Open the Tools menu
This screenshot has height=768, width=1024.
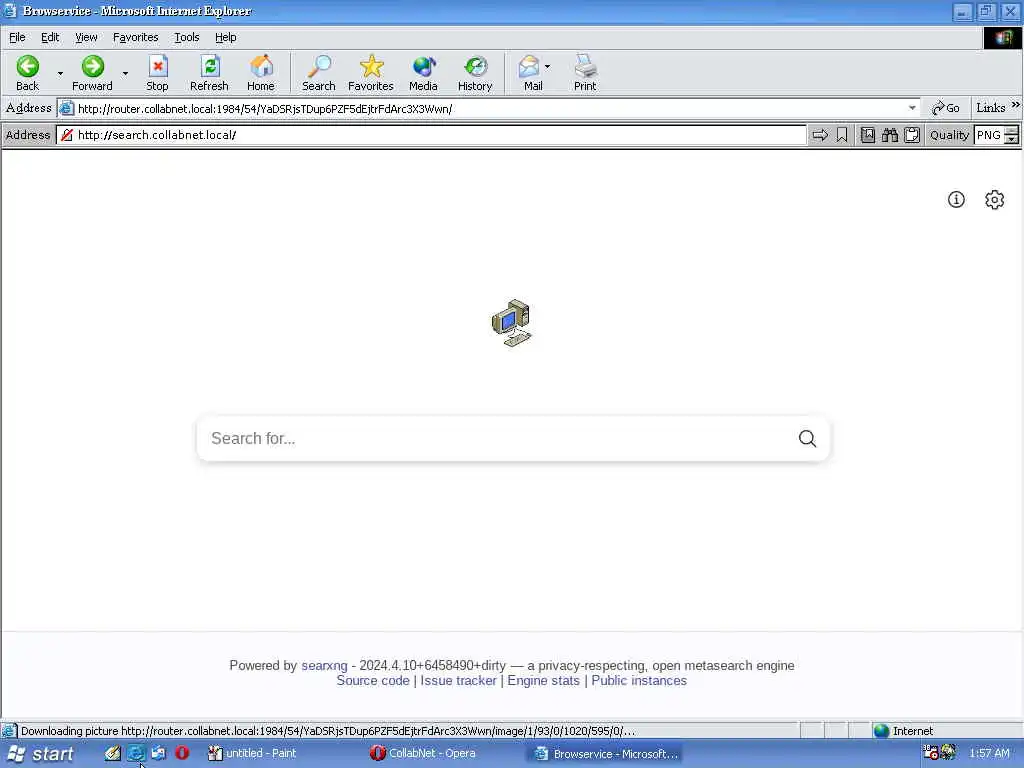(187, 37)
